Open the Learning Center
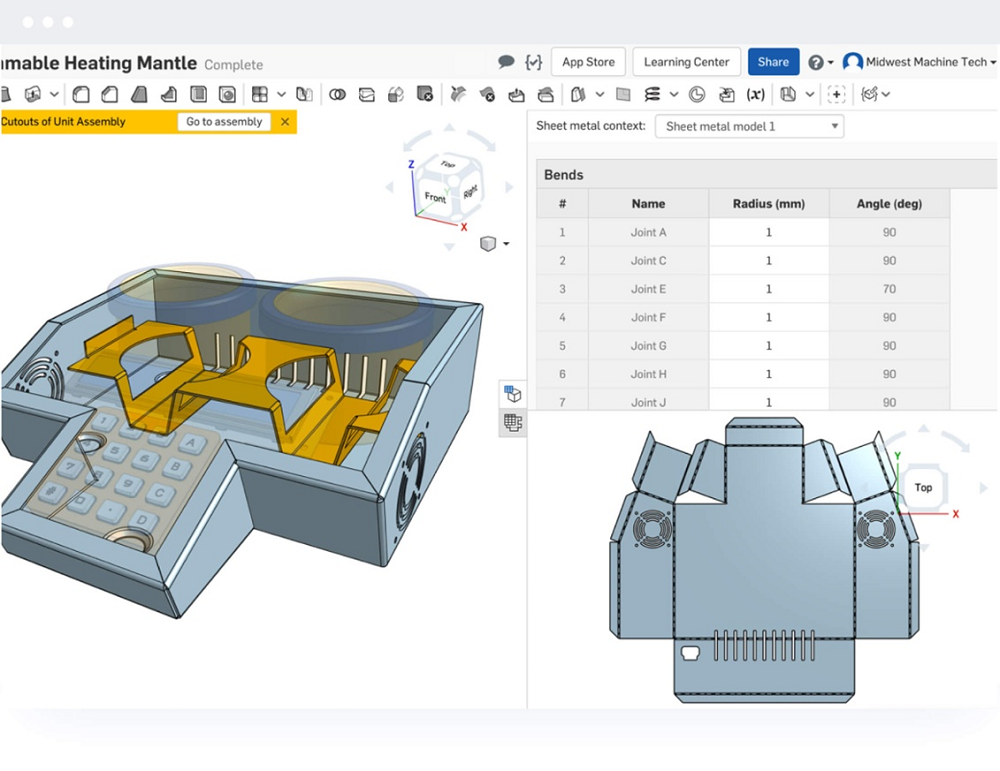 (x=687, y=62)
